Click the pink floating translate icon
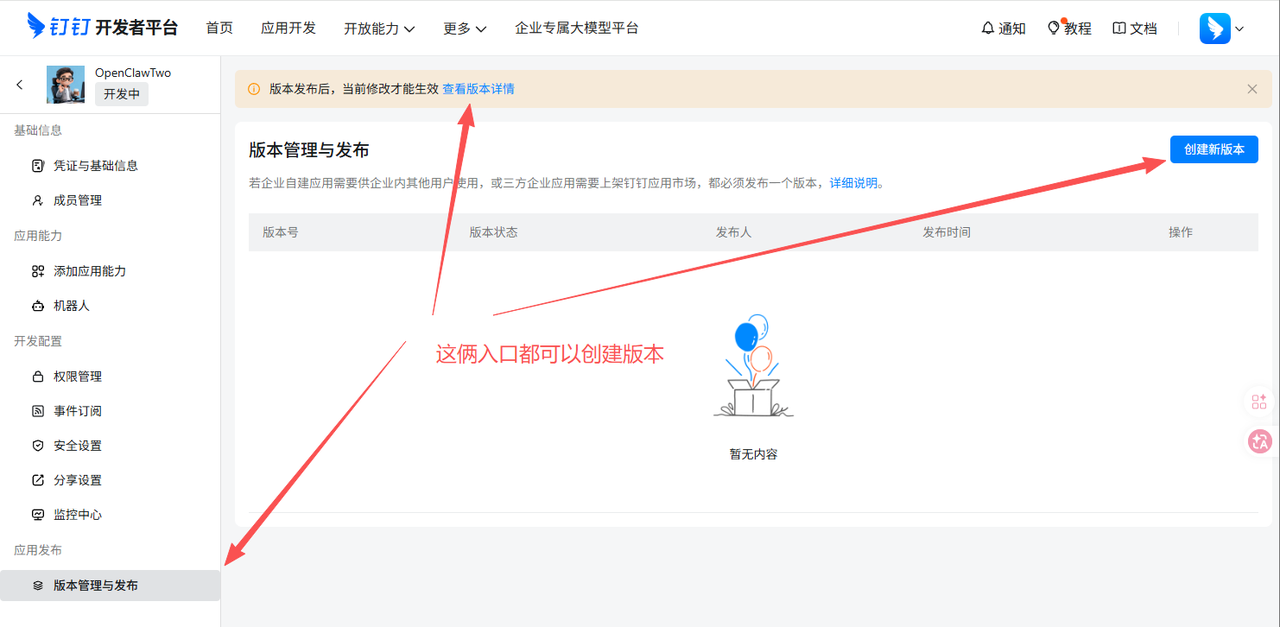 point(1259,441)
